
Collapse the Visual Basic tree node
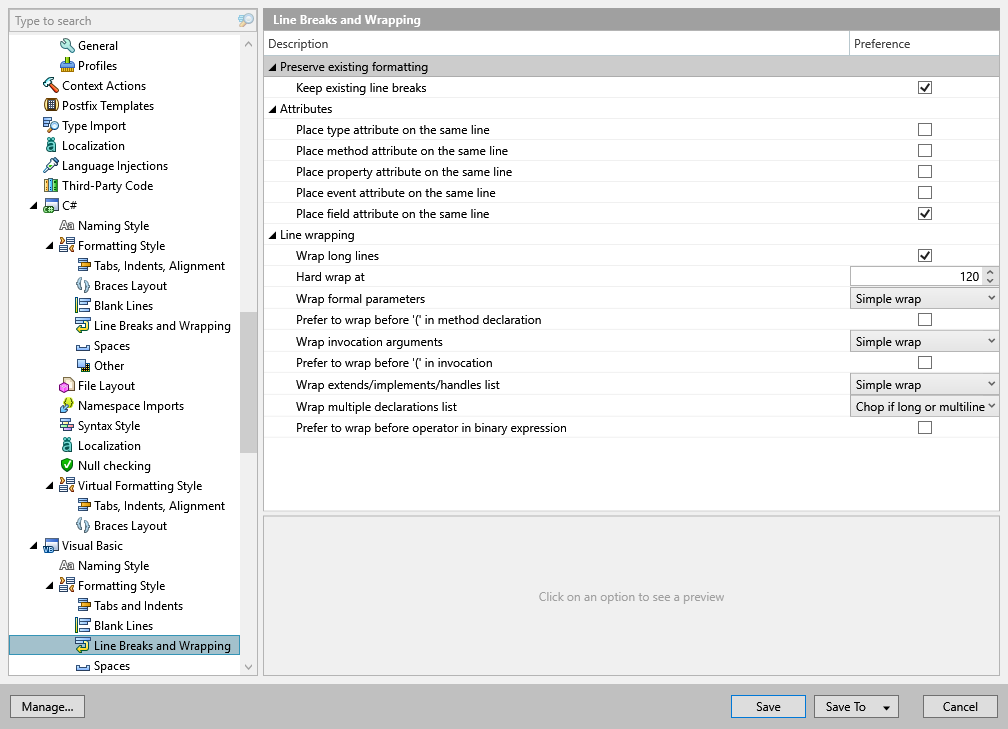coord(34,546)
